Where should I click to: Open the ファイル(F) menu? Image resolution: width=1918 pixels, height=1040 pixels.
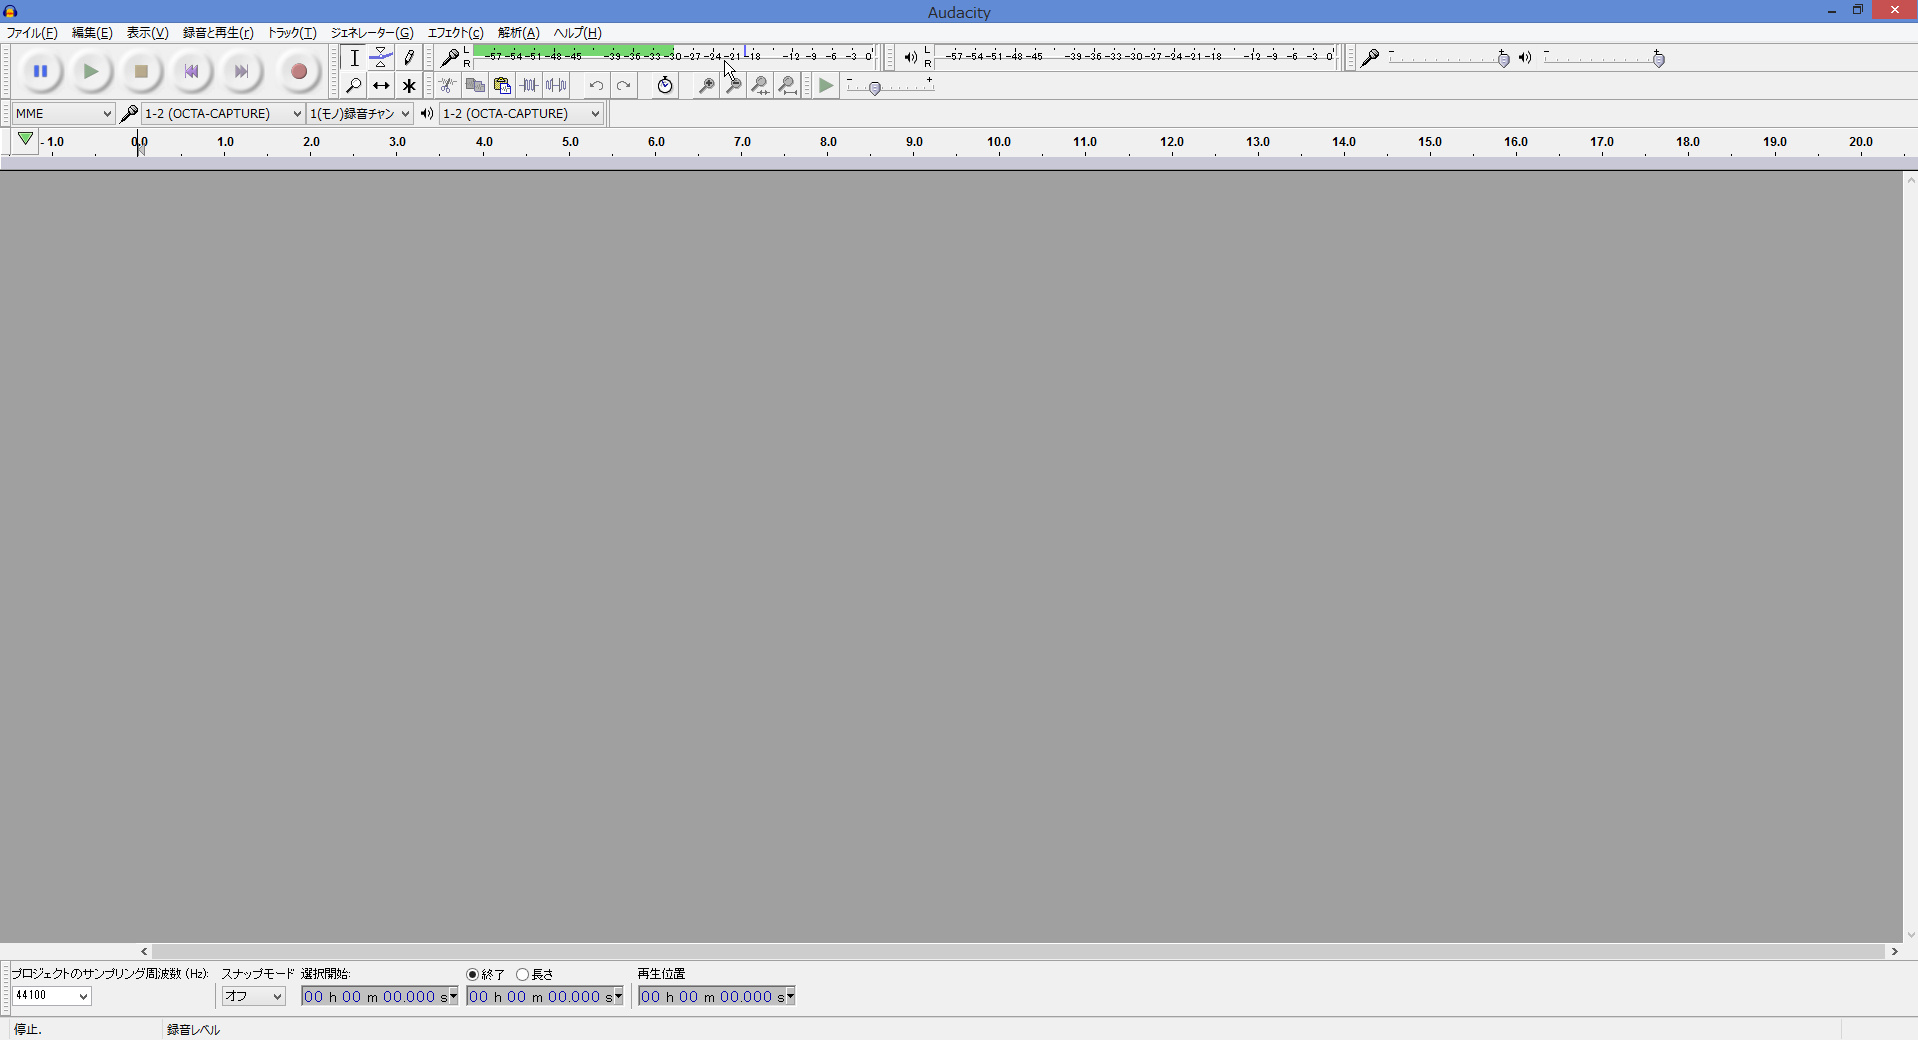tap(32, 33)
